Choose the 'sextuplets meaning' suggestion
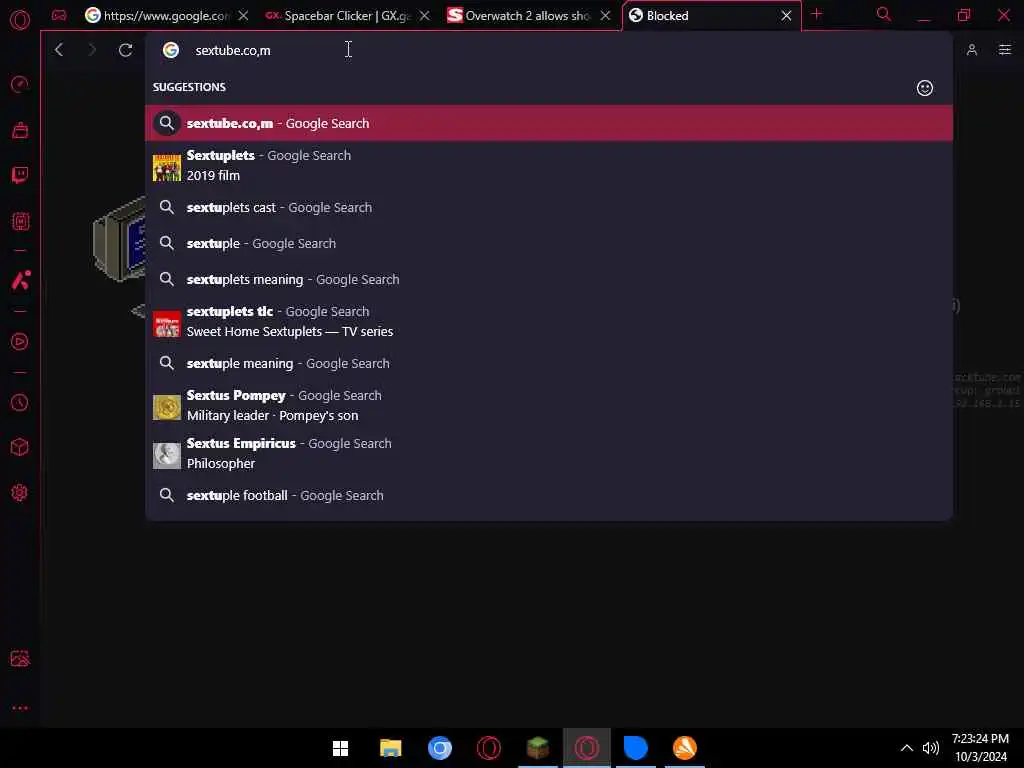 click(549, 280)
